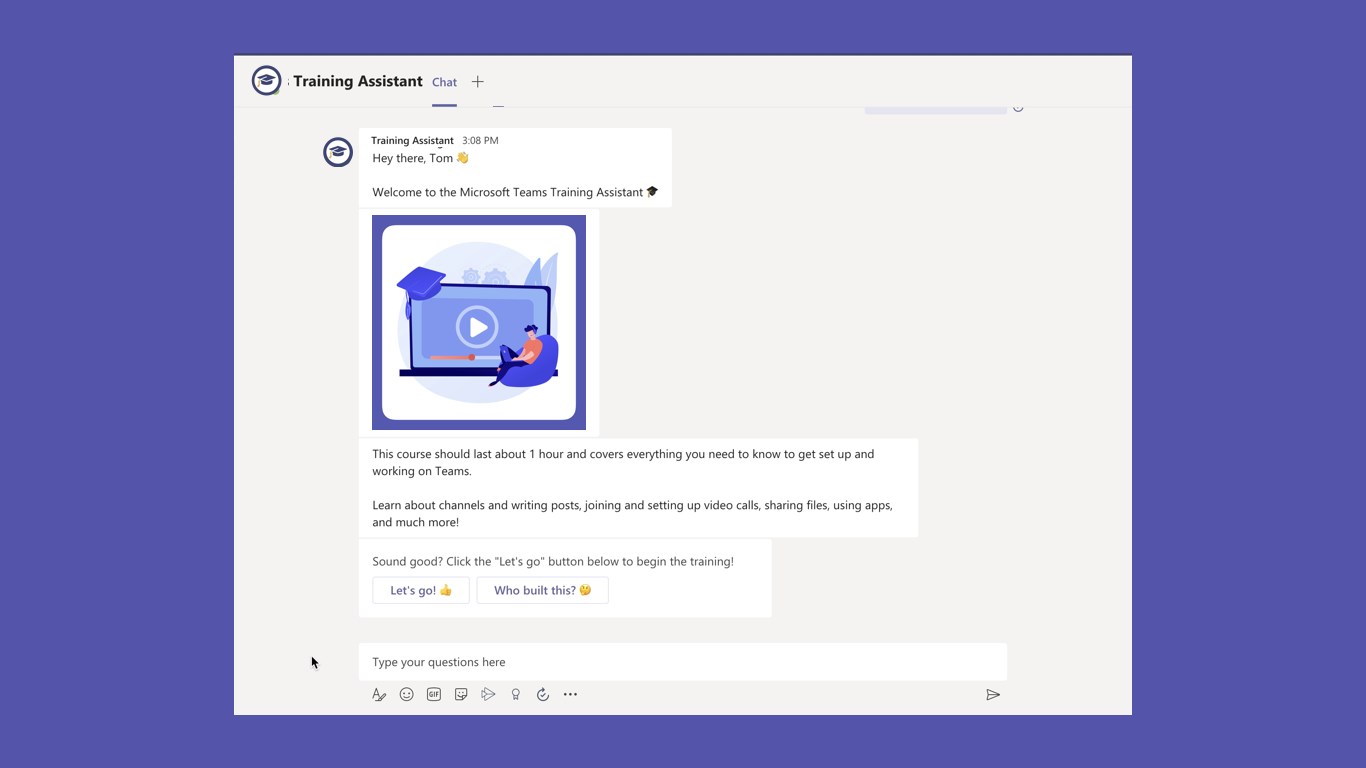
Task: Send the message with the arrow icon
Action: 993,695
